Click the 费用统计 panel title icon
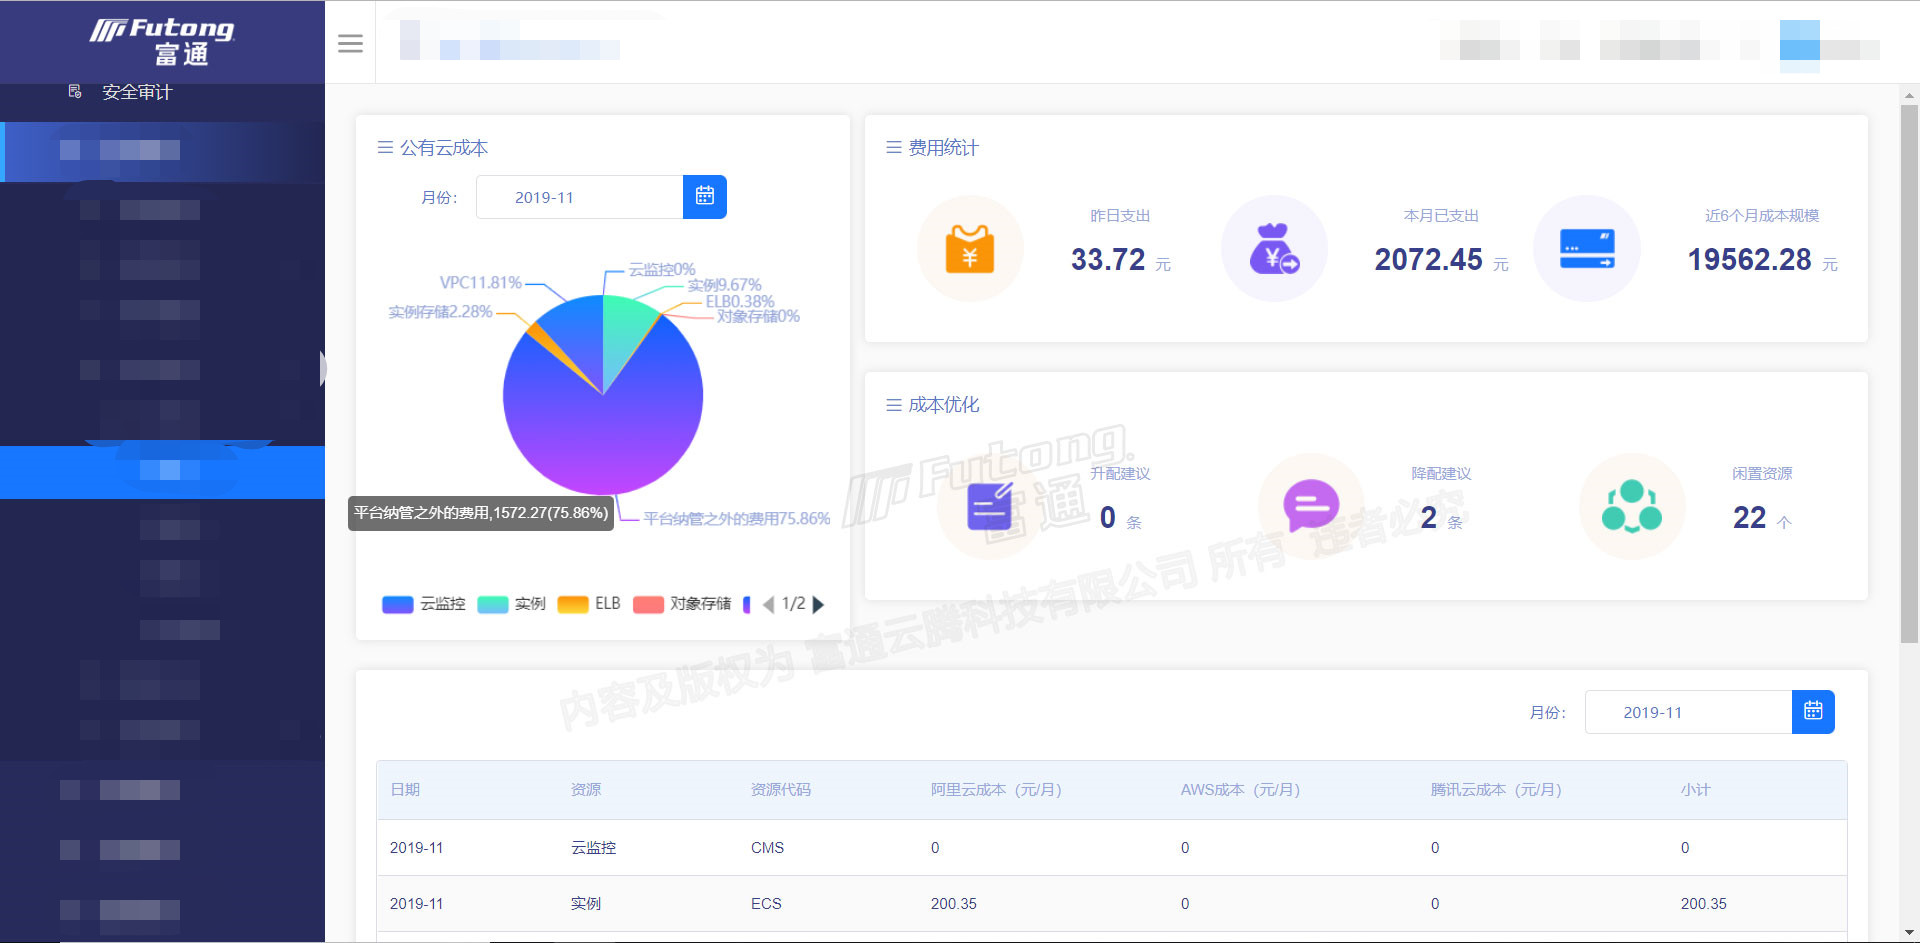 tap(894, 148)
